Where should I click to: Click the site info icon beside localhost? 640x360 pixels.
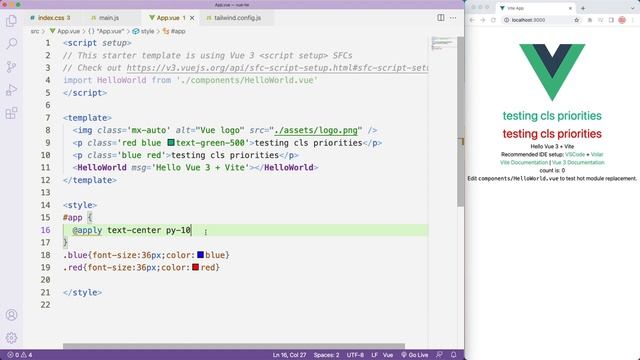coord(507,20)
